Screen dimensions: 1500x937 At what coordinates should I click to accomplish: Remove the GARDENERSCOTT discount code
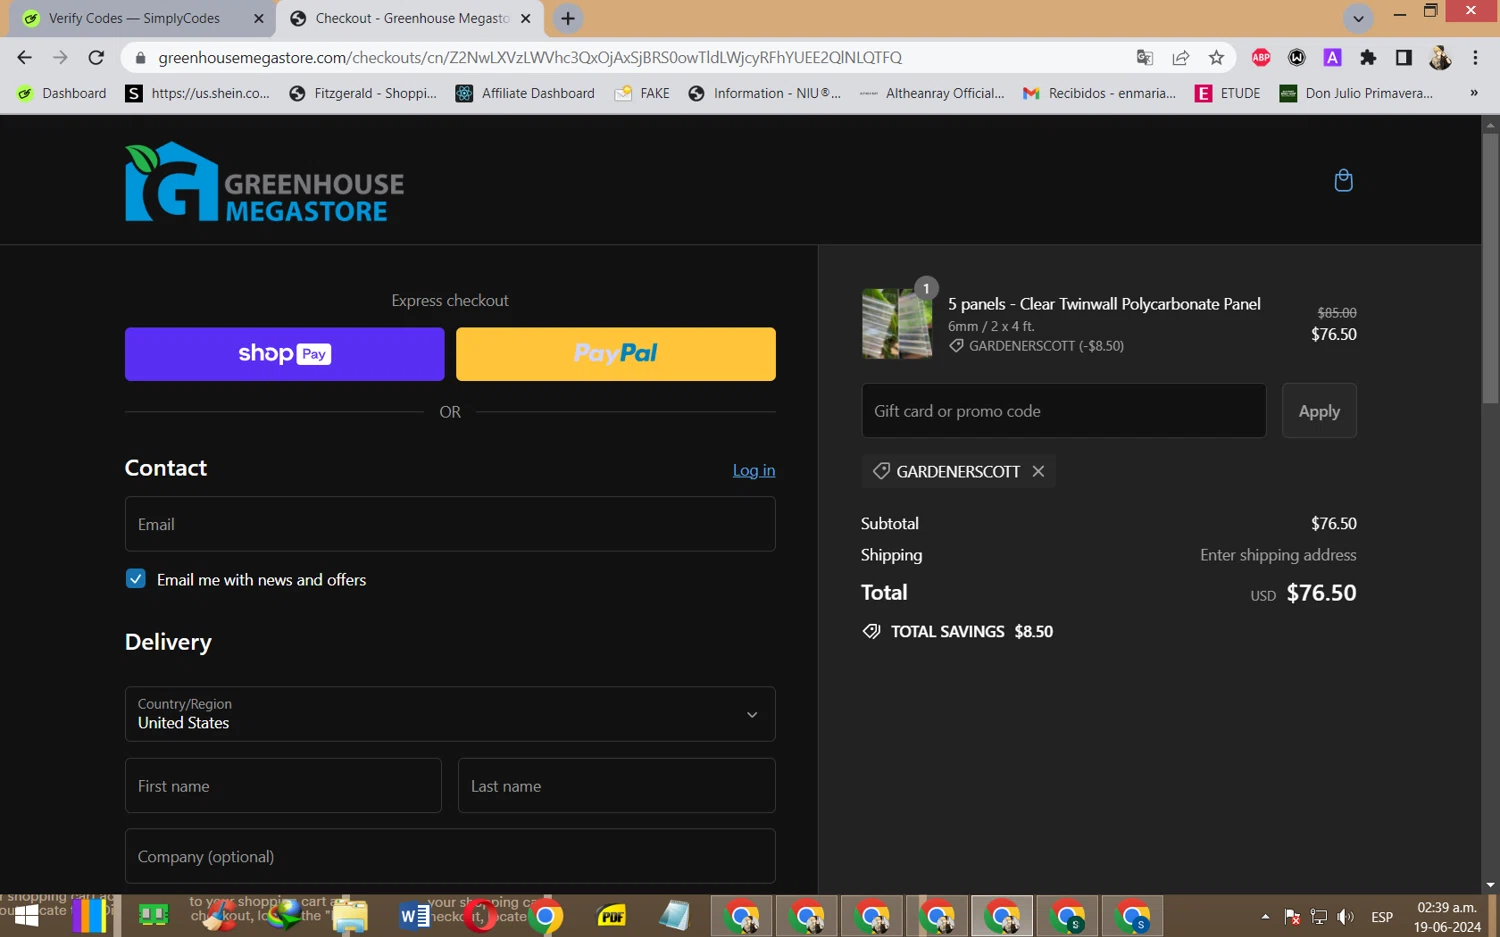tap(1038, 471)
